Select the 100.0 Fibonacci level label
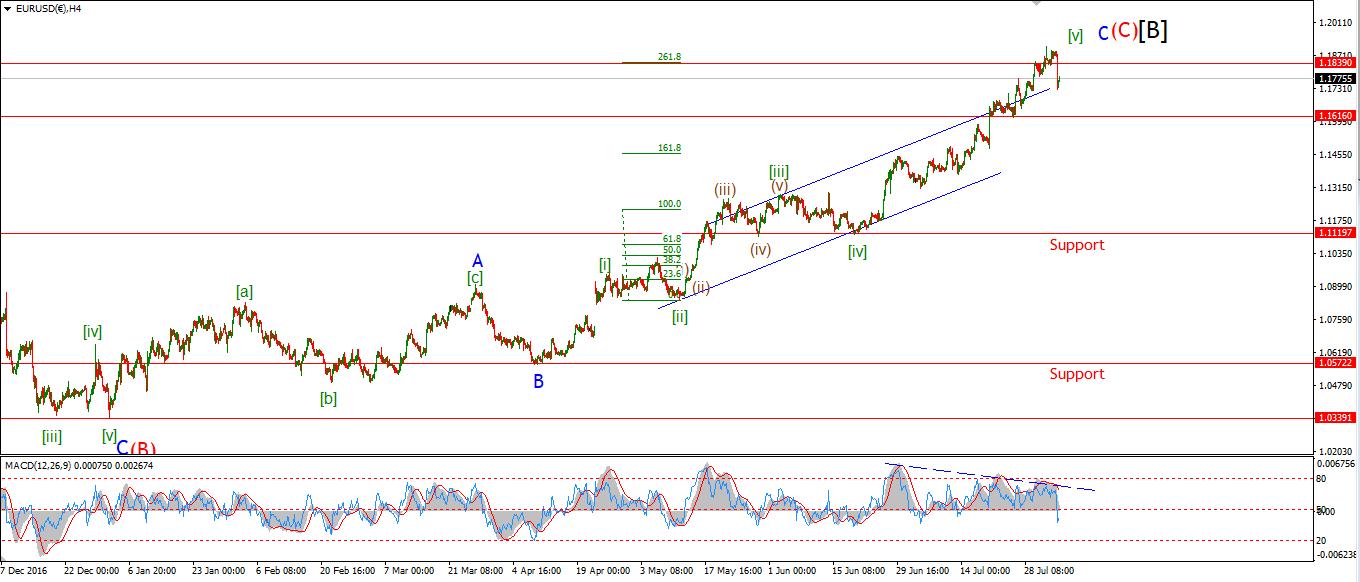 [670, 204]
